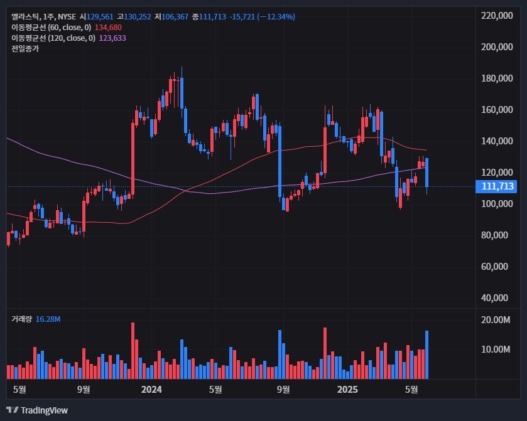Click the volume value 16.28M

(x=48, y=319)
